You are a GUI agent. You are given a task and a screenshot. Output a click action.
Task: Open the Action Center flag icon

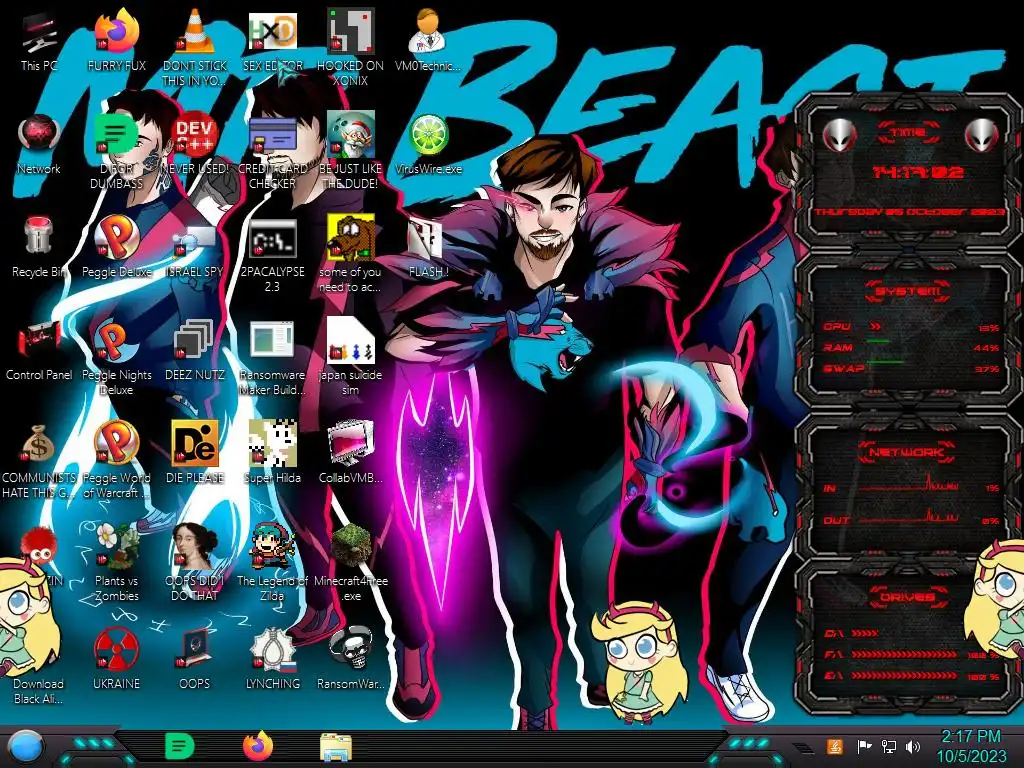864,746
